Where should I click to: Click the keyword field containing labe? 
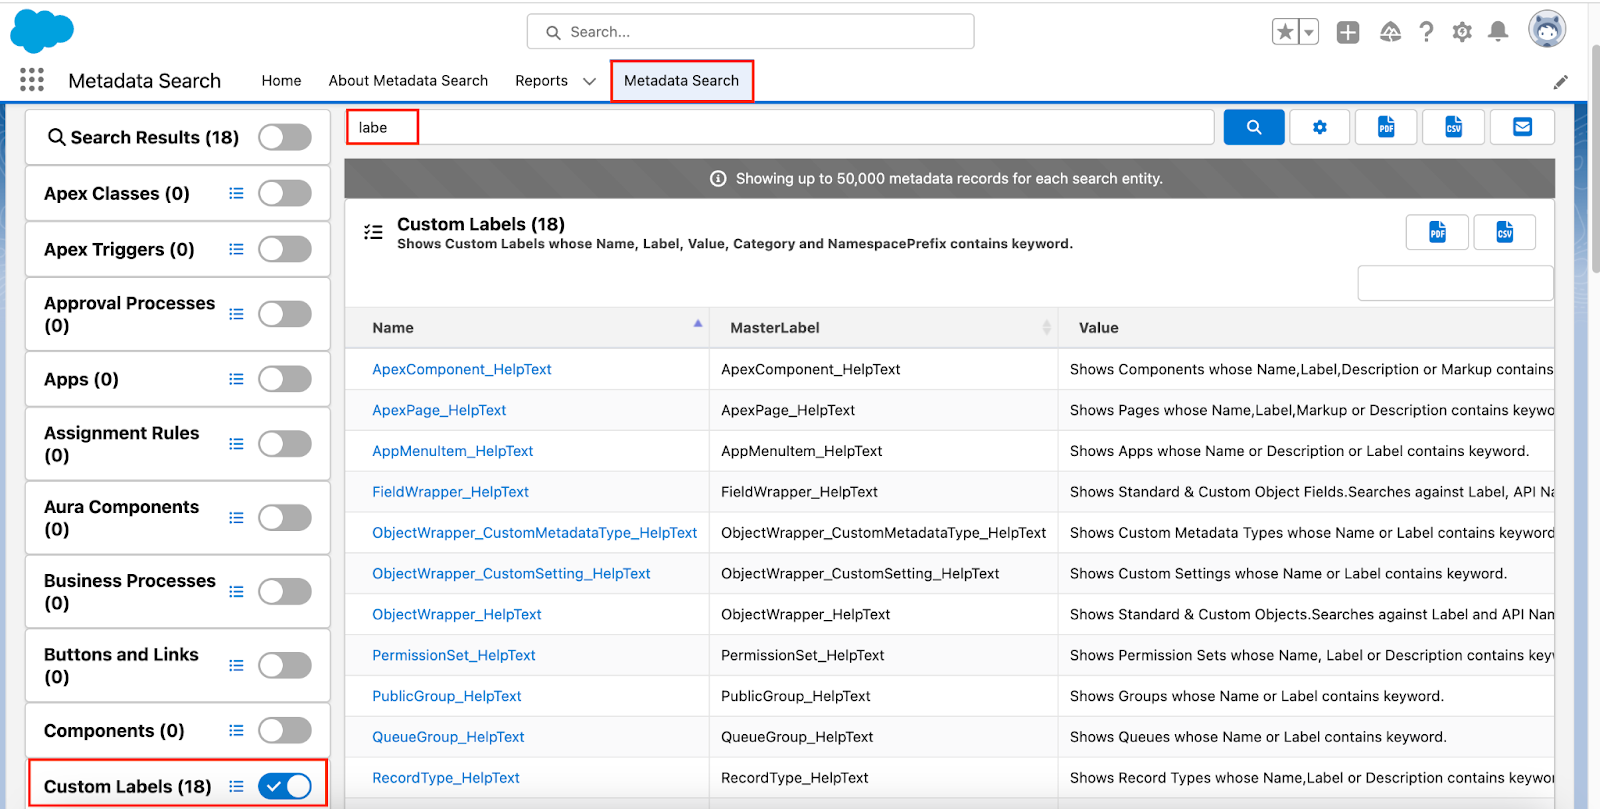(780, 127)
